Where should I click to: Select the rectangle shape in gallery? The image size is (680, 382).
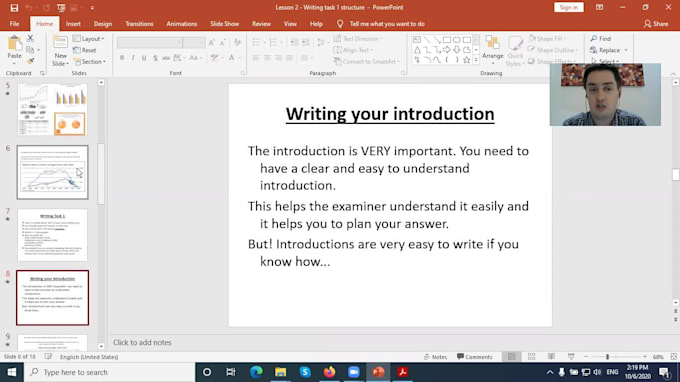click(447, 39)
